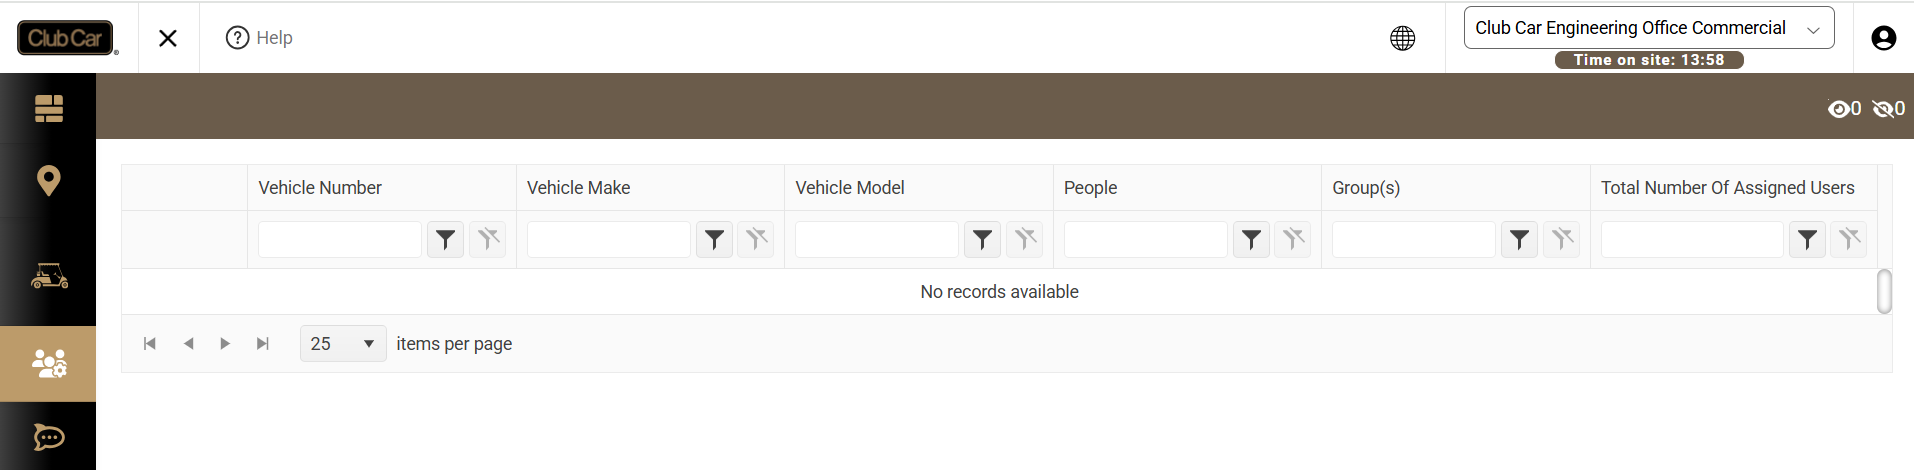Open the golf cart vehicles sidebar icon
Viewport: 1914px width, 470px height.
click(48, 276)
